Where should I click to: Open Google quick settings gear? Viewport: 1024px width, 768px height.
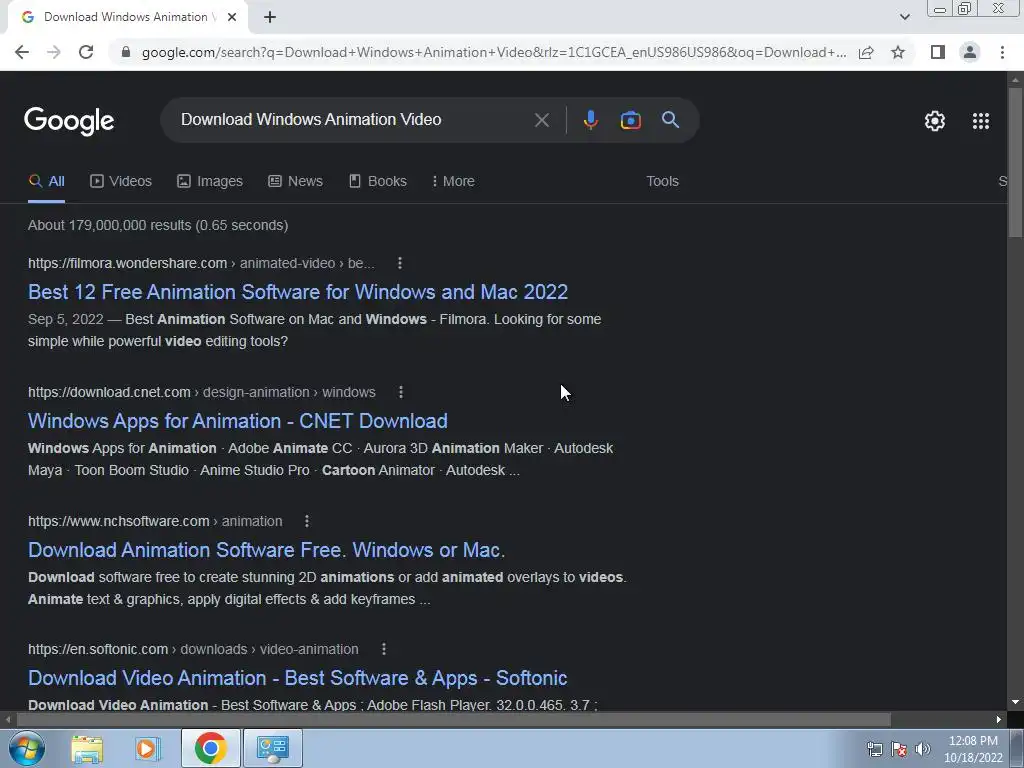(935, 121)
